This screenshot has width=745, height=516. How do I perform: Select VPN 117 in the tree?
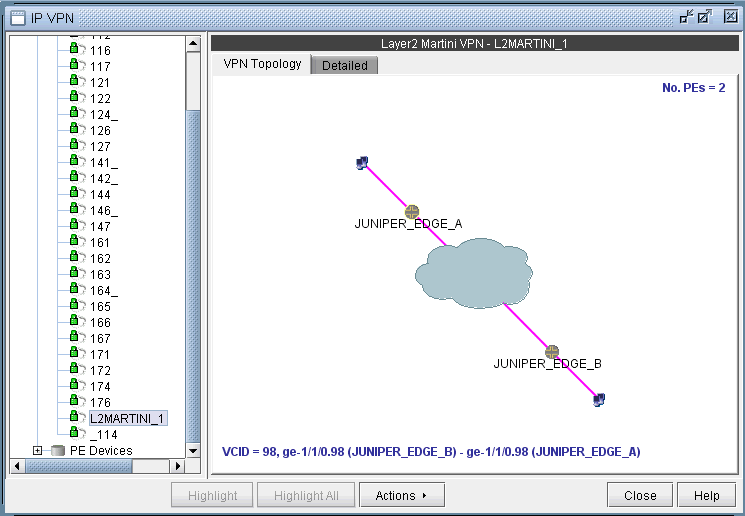pyautogui.click(x=100, y=67)
